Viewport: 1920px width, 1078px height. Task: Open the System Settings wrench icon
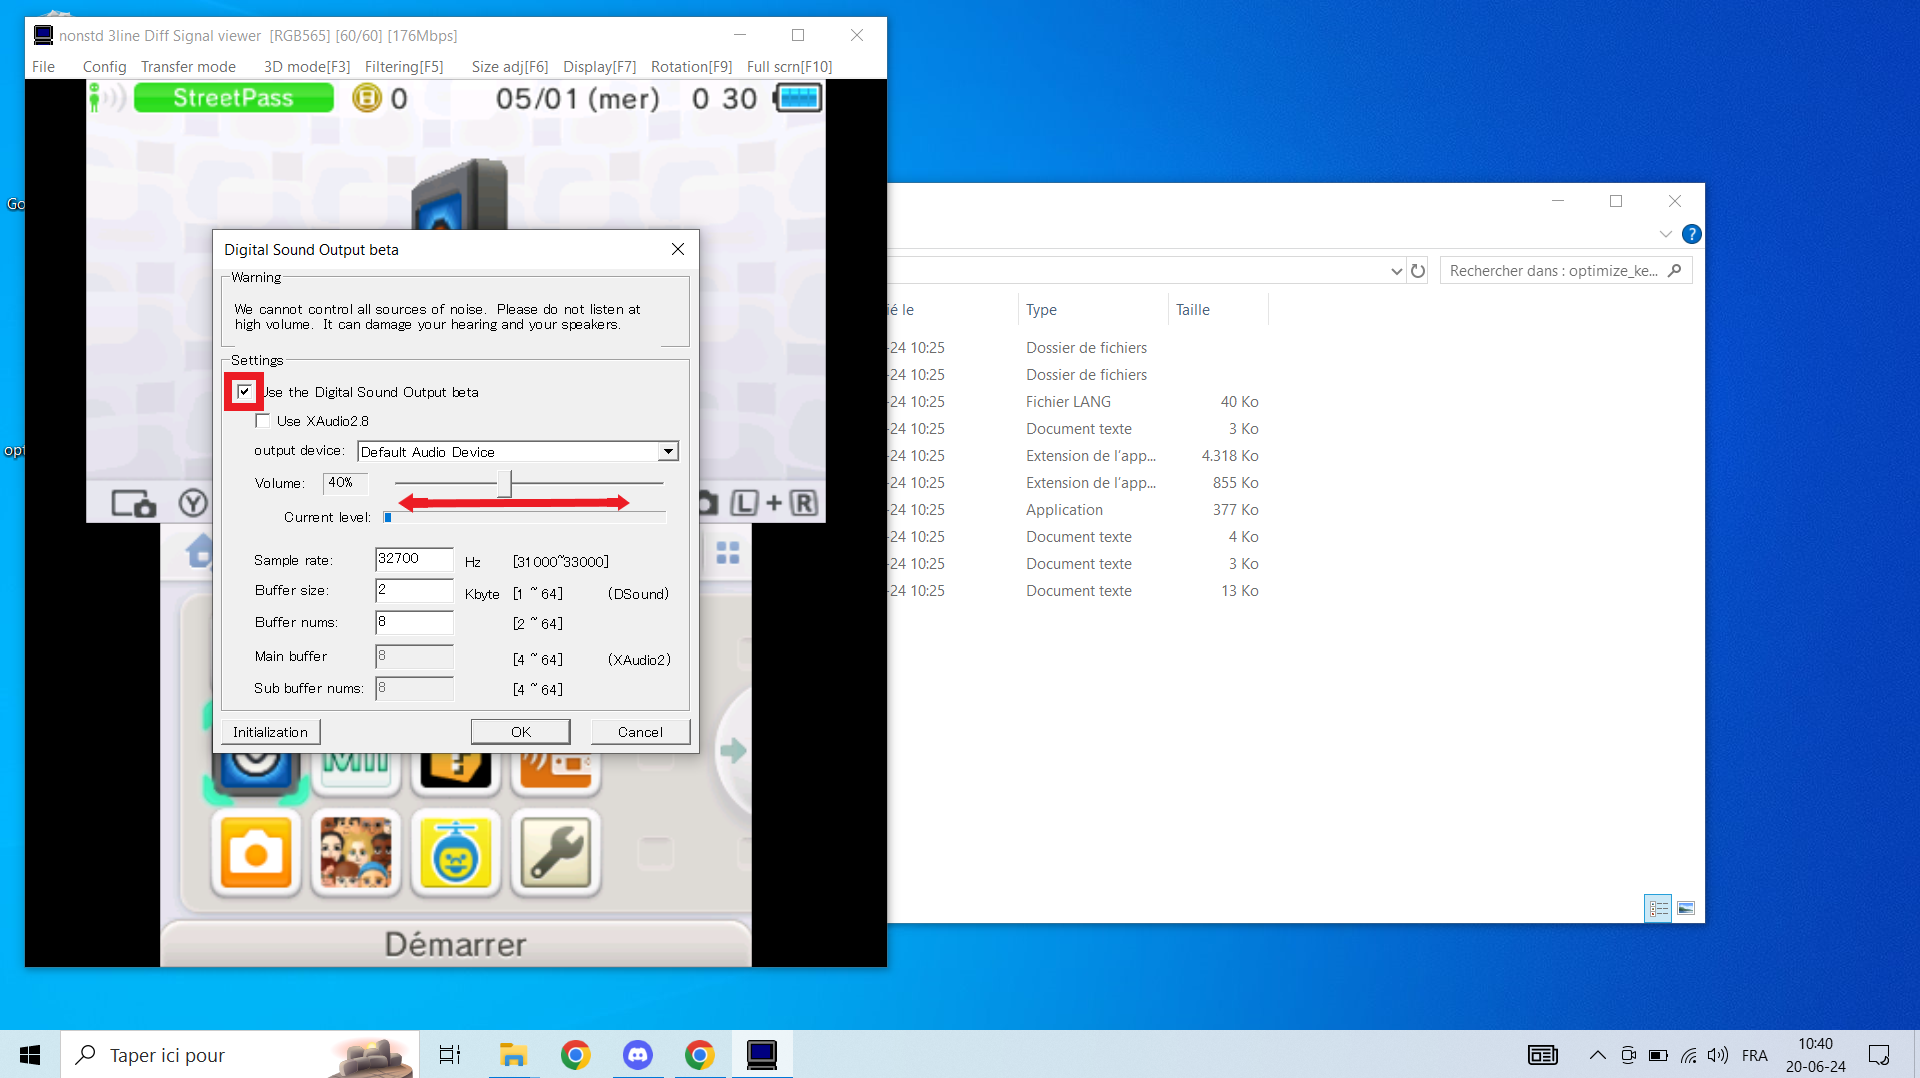(556, 853)
